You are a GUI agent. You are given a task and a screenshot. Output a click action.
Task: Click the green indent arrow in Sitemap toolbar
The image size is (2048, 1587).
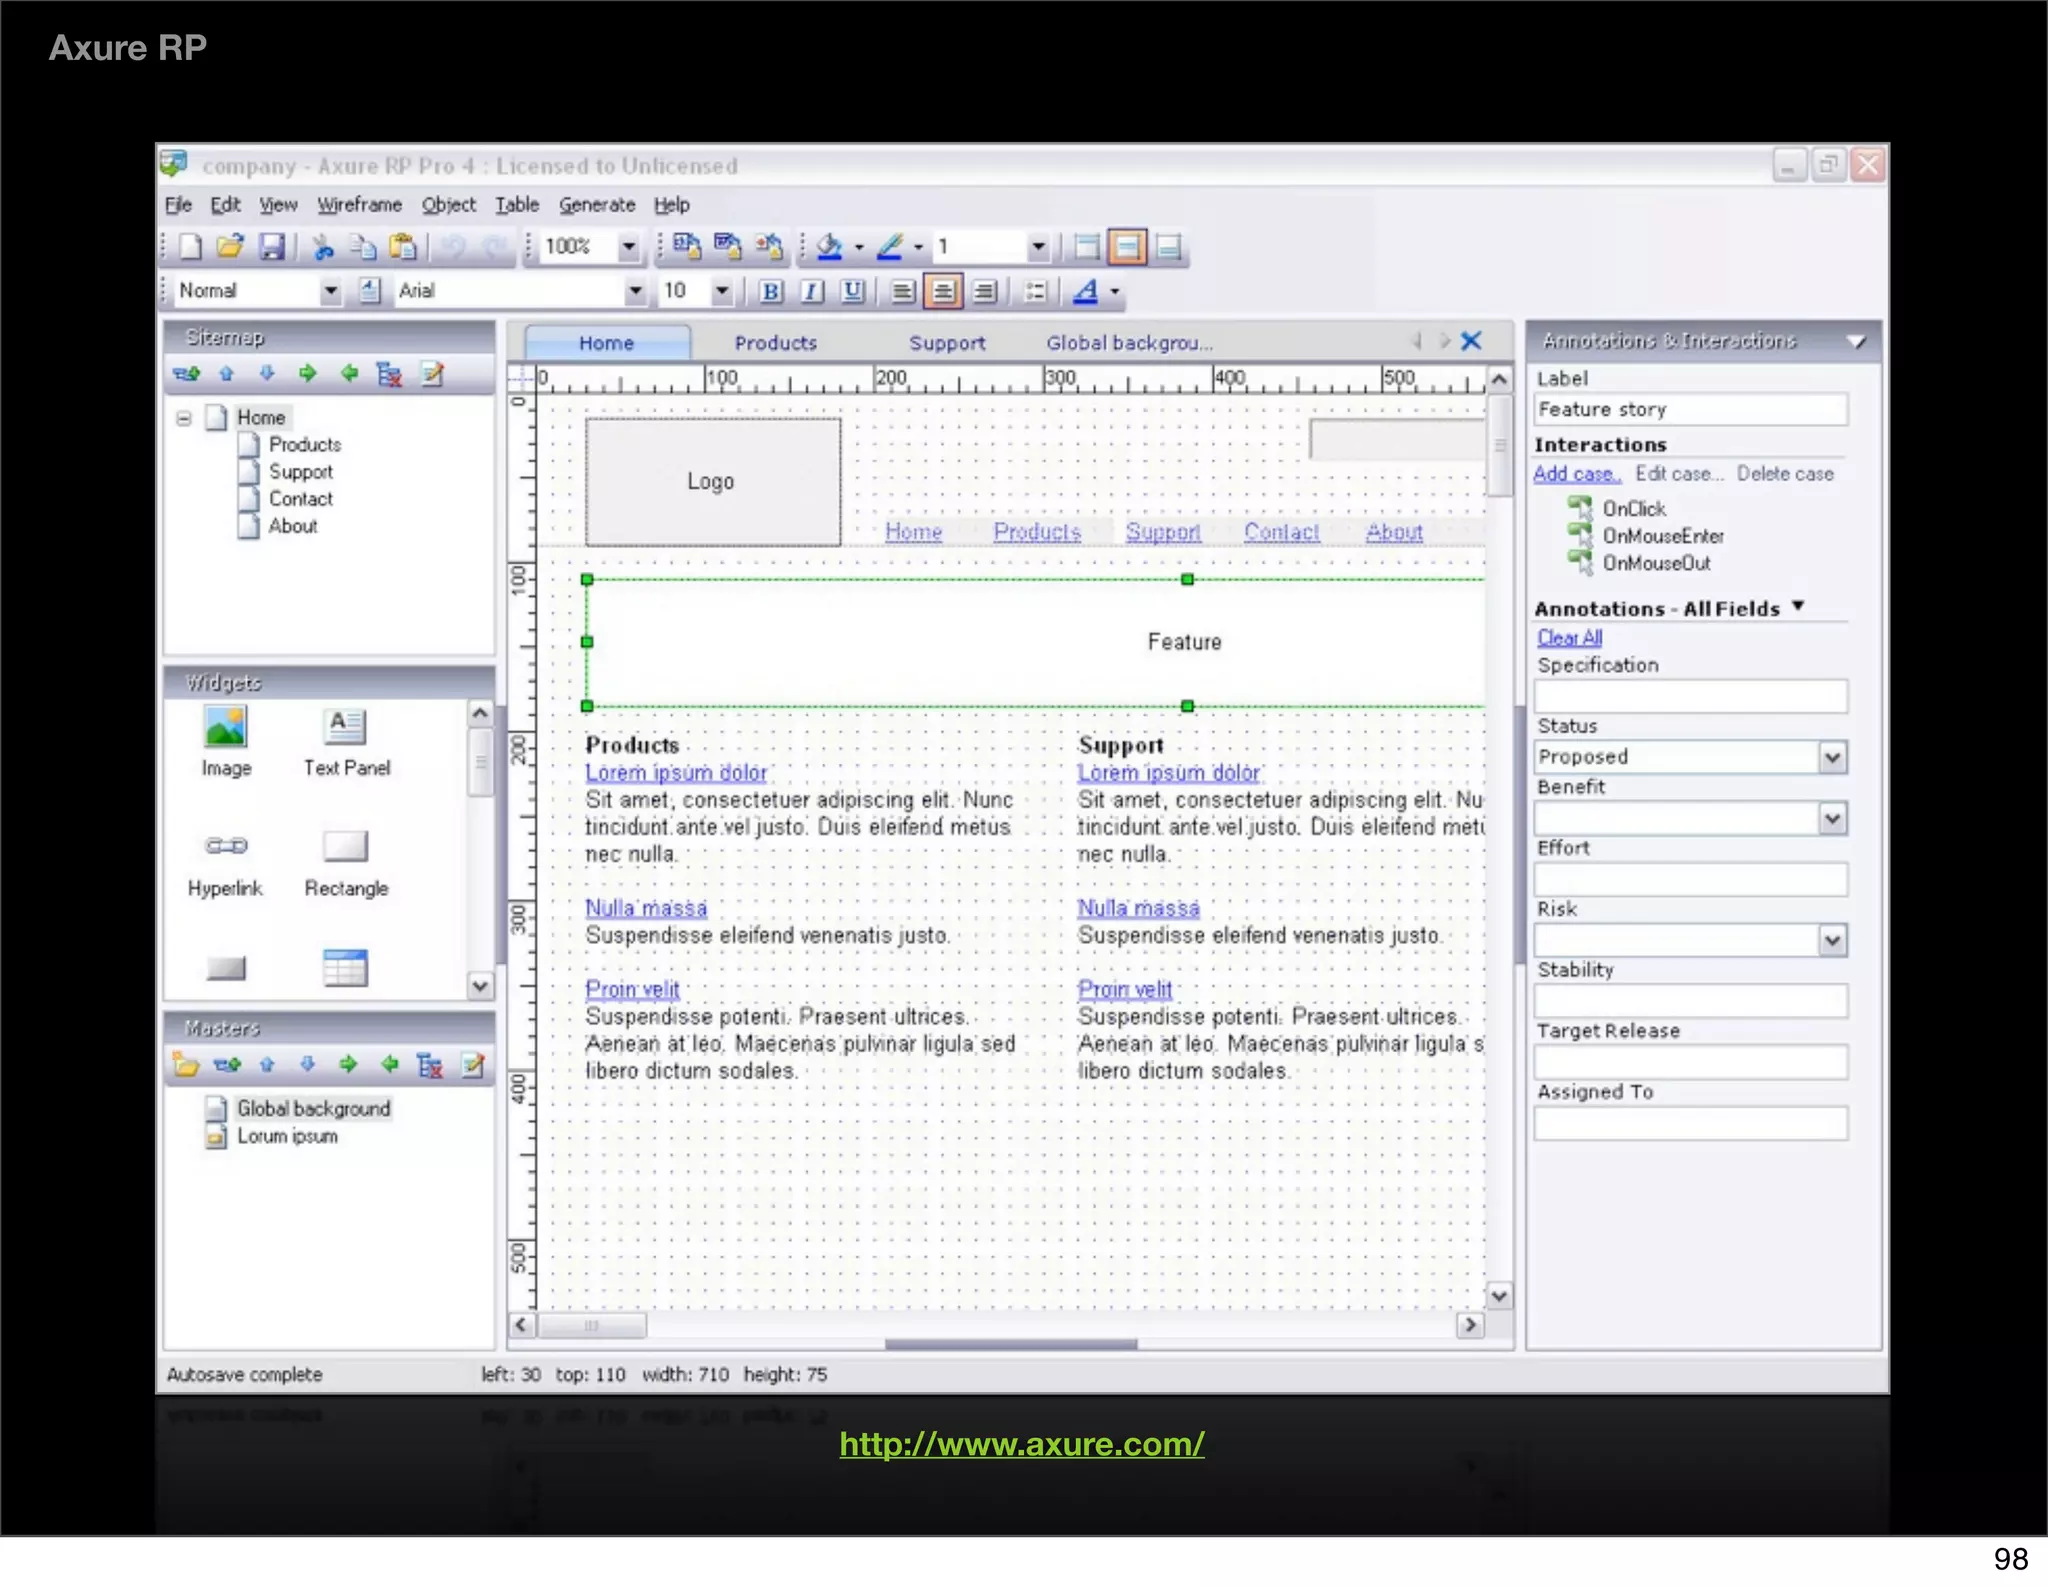pyautogui.click(x=307, y=374)
